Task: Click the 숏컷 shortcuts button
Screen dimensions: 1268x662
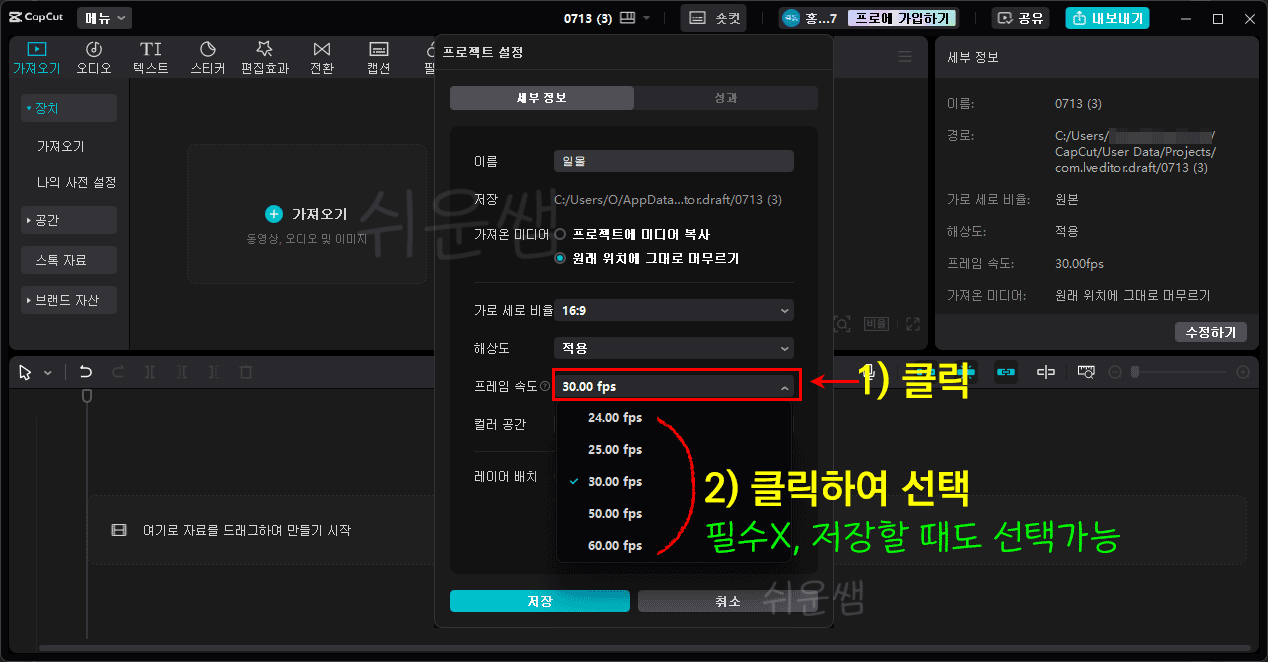Action: coord(714,18)
